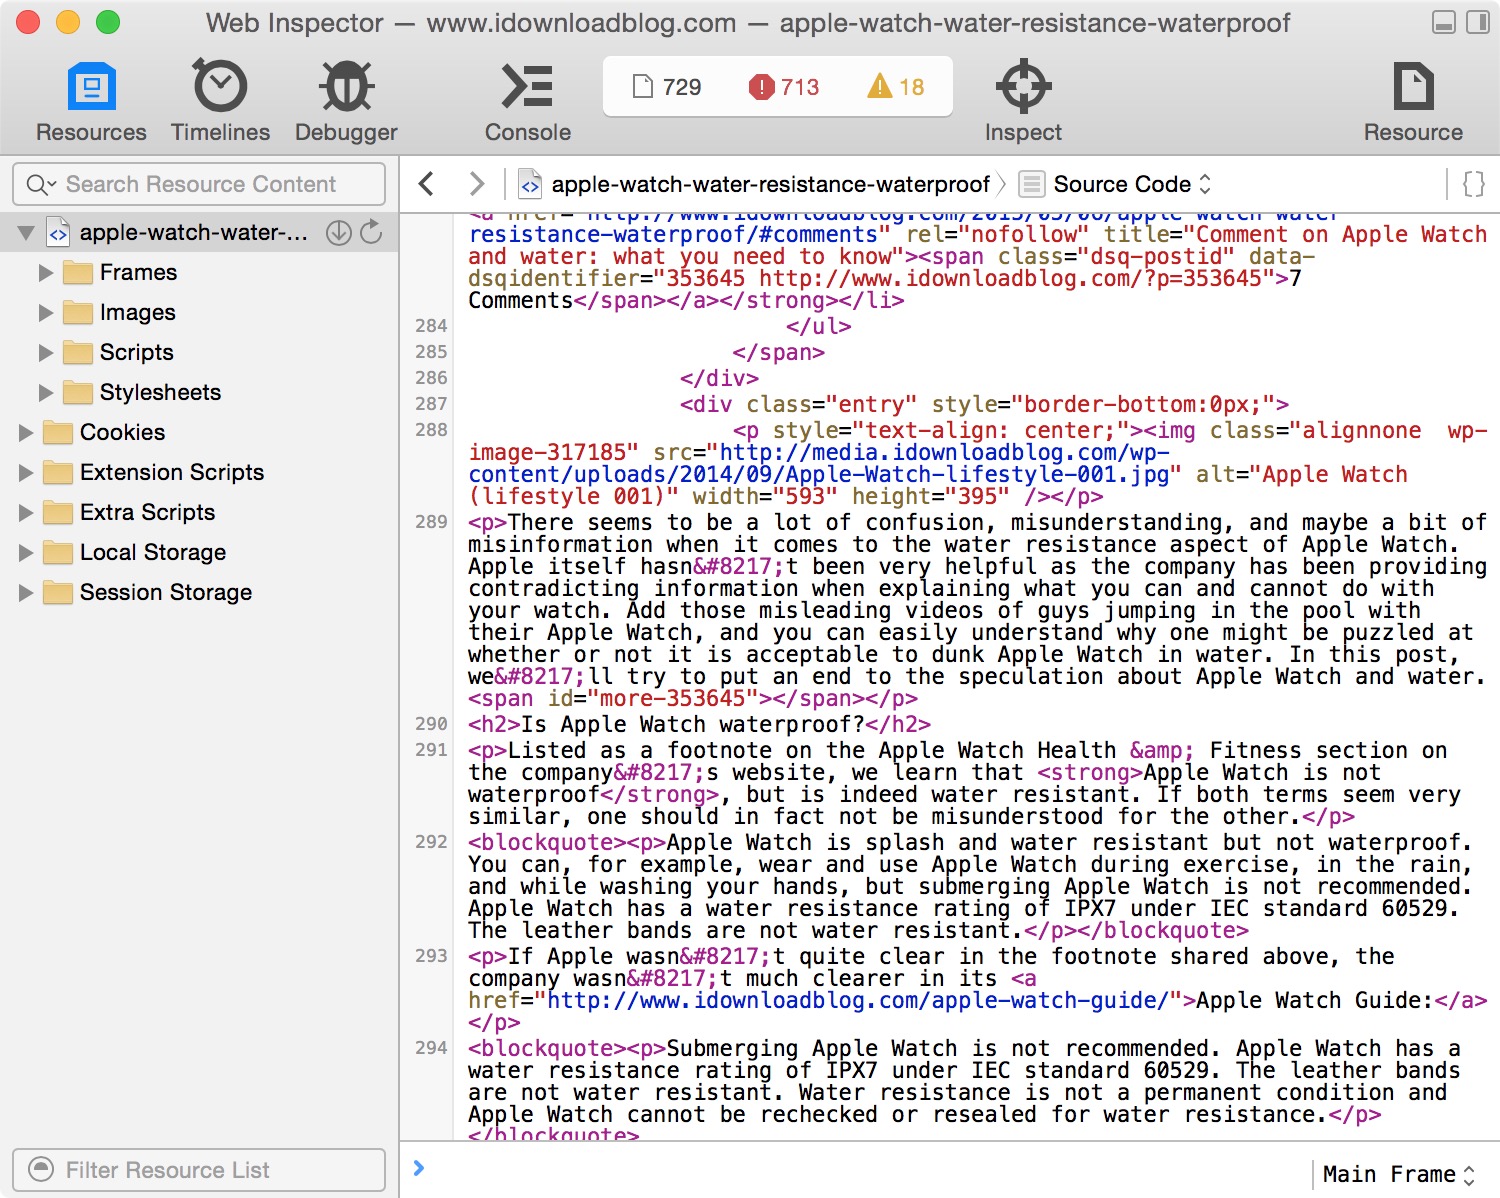Click the Session Storage folder icon
Screen dimensions: 1500x1198
(x=59, y=592)
